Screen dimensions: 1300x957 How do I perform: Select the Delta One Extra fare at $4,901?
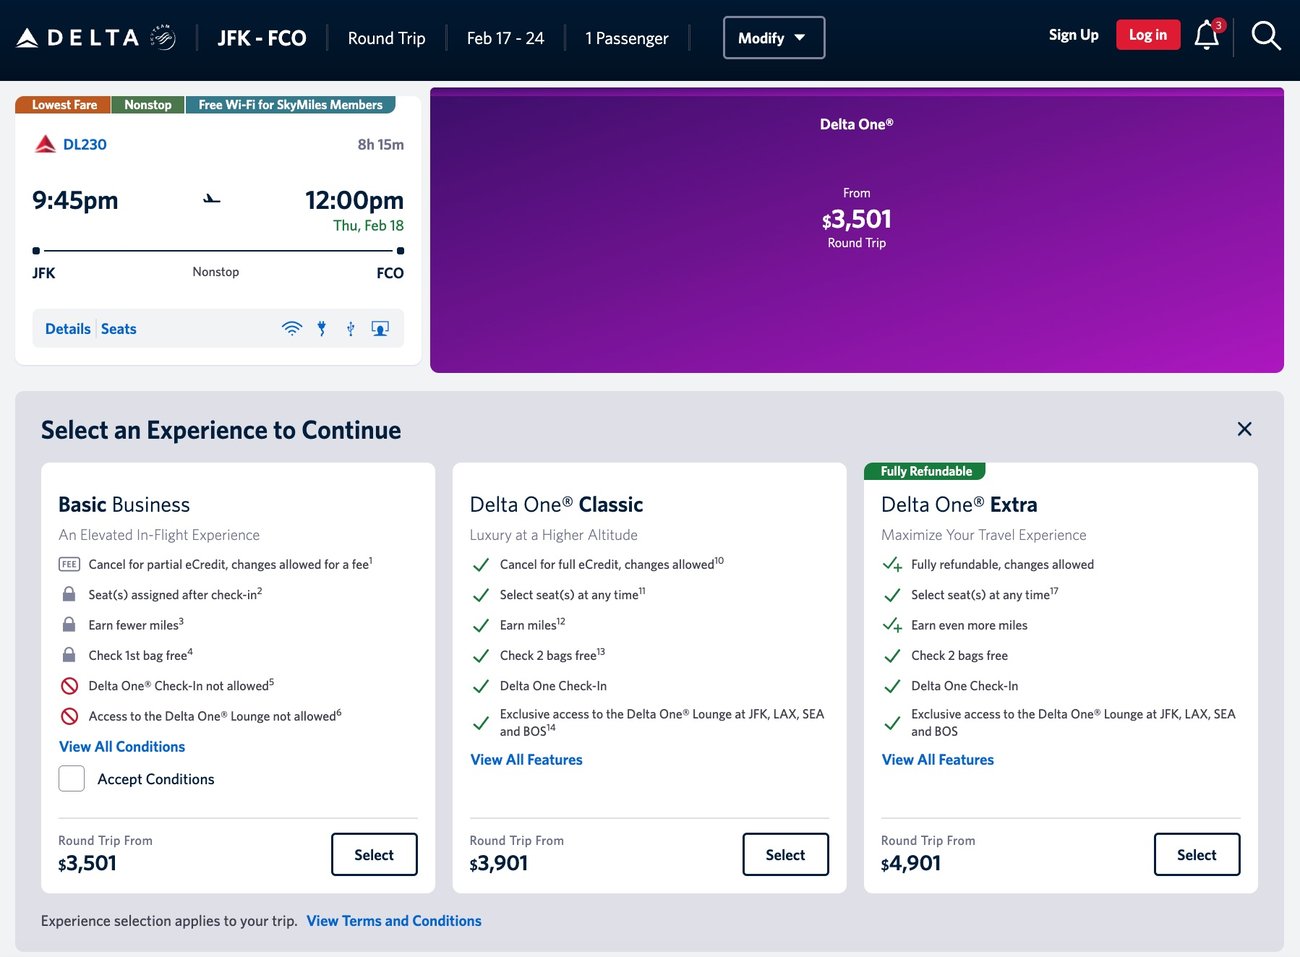click(1197, 855)
